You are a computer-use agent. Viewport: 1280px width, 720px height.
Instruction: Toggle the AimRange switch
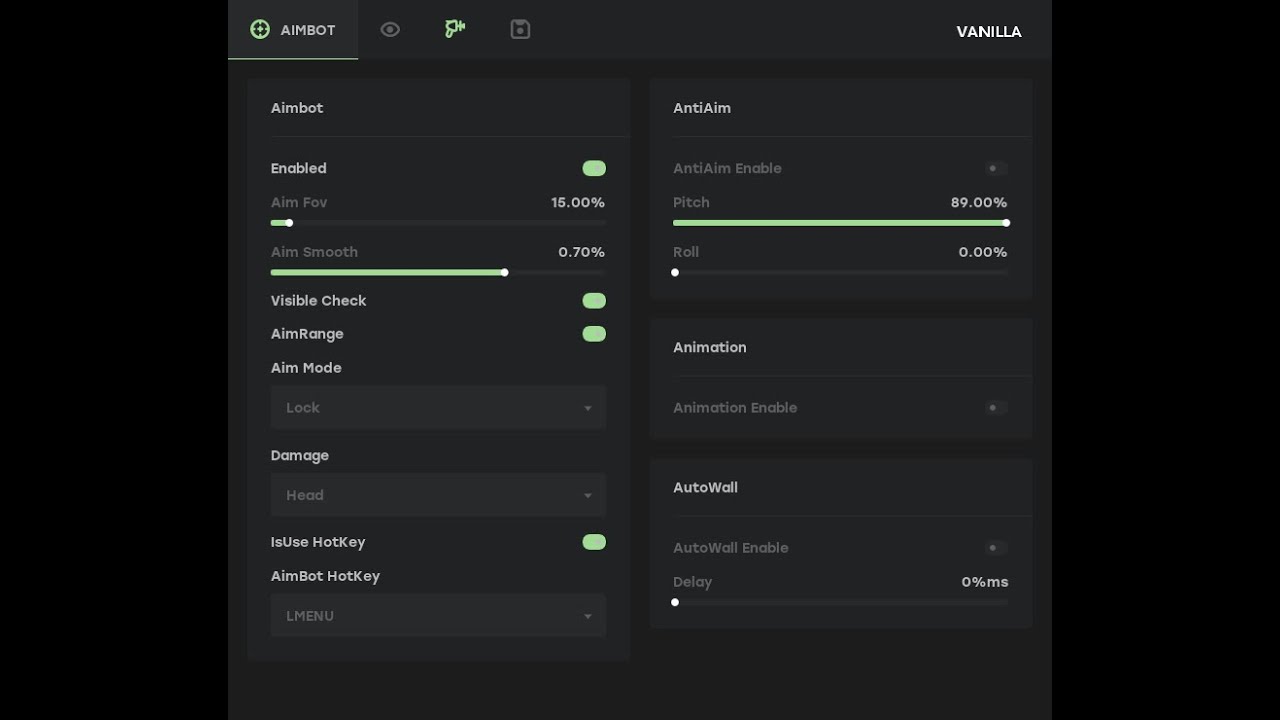(x=594, y=334)
